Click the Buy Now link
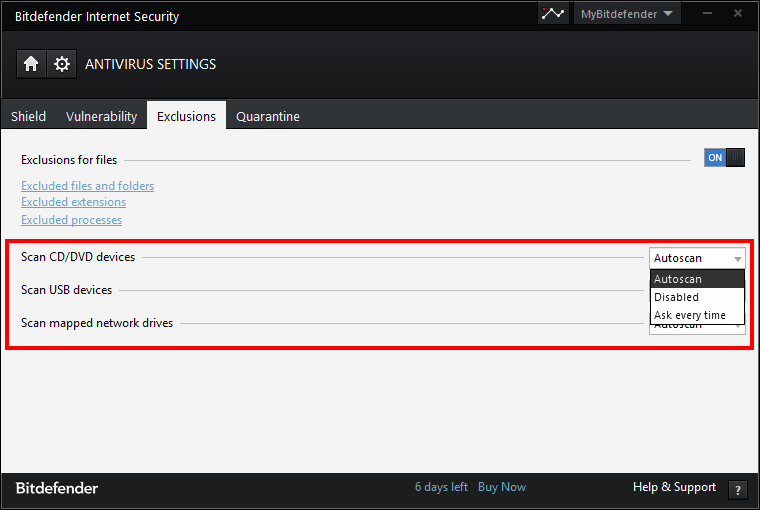Screen dimensions: 760x510 click(502, 487)
